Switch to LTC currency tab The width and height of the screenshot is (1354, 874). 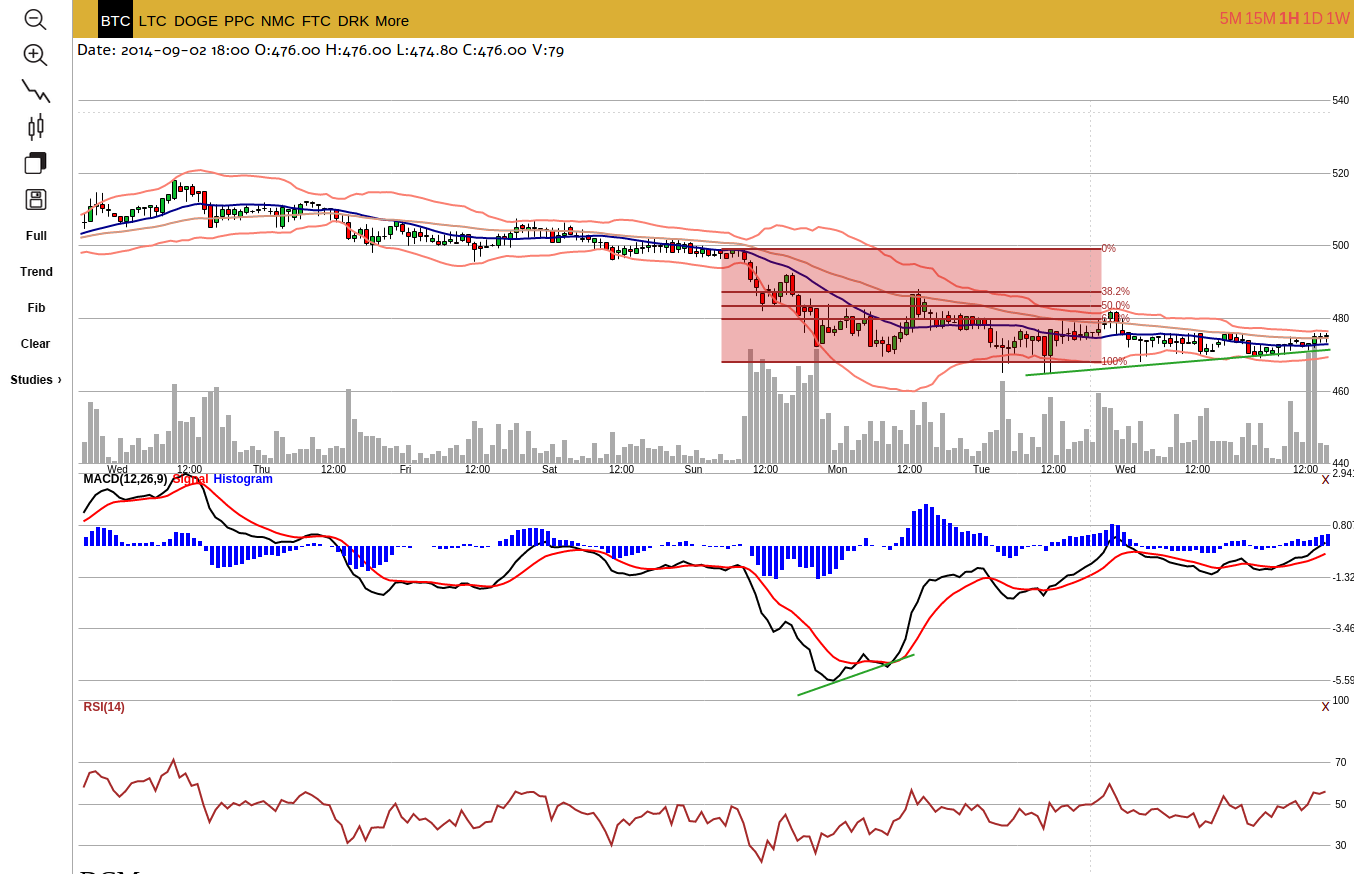click(153, 20)
